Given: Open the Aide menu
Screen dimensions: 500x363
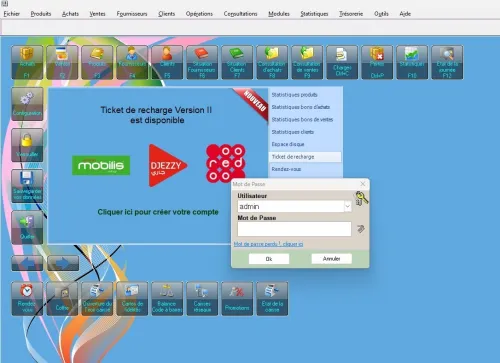Looking at the screenshot, I should (405, 14).
